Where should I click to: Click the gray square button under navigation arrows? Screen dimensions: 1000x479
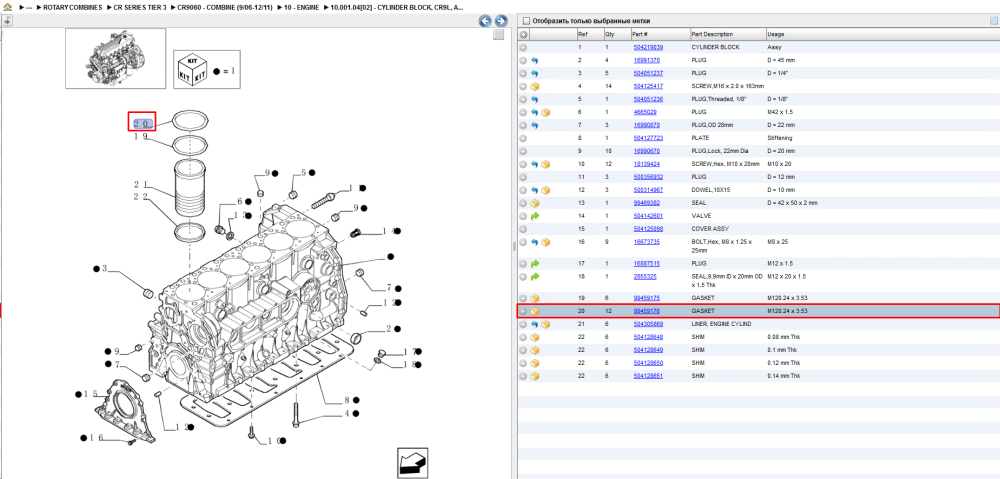499,34
